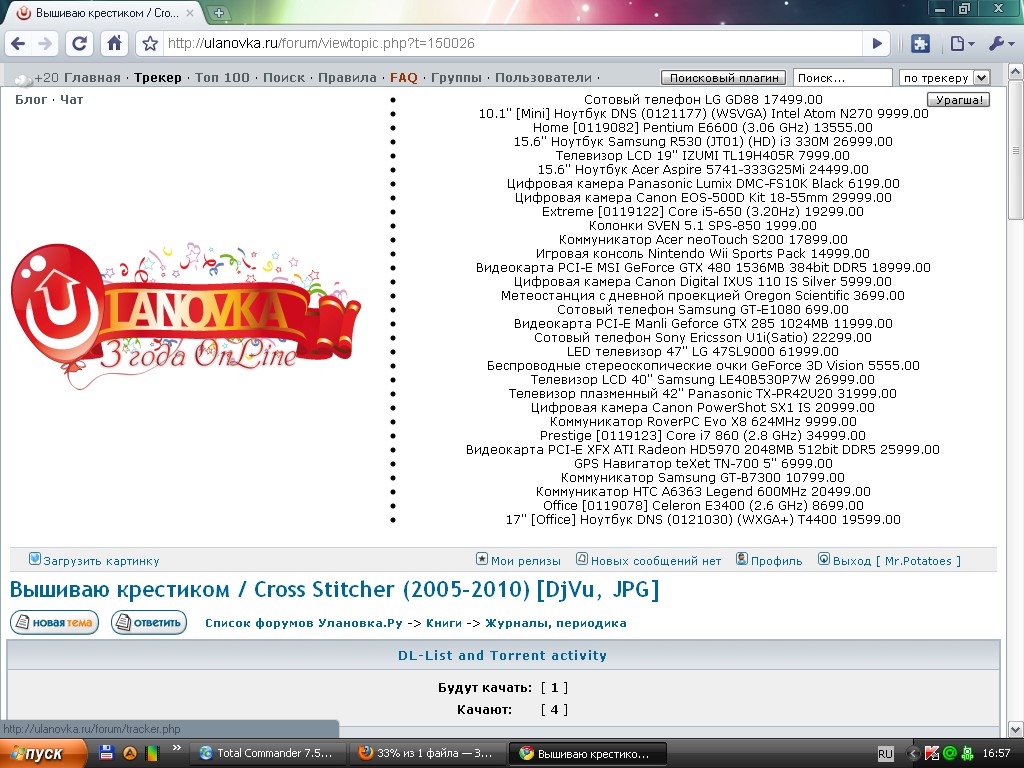Open the Топ 100 navigation link
1024x768 pixels.
point(222,78)
